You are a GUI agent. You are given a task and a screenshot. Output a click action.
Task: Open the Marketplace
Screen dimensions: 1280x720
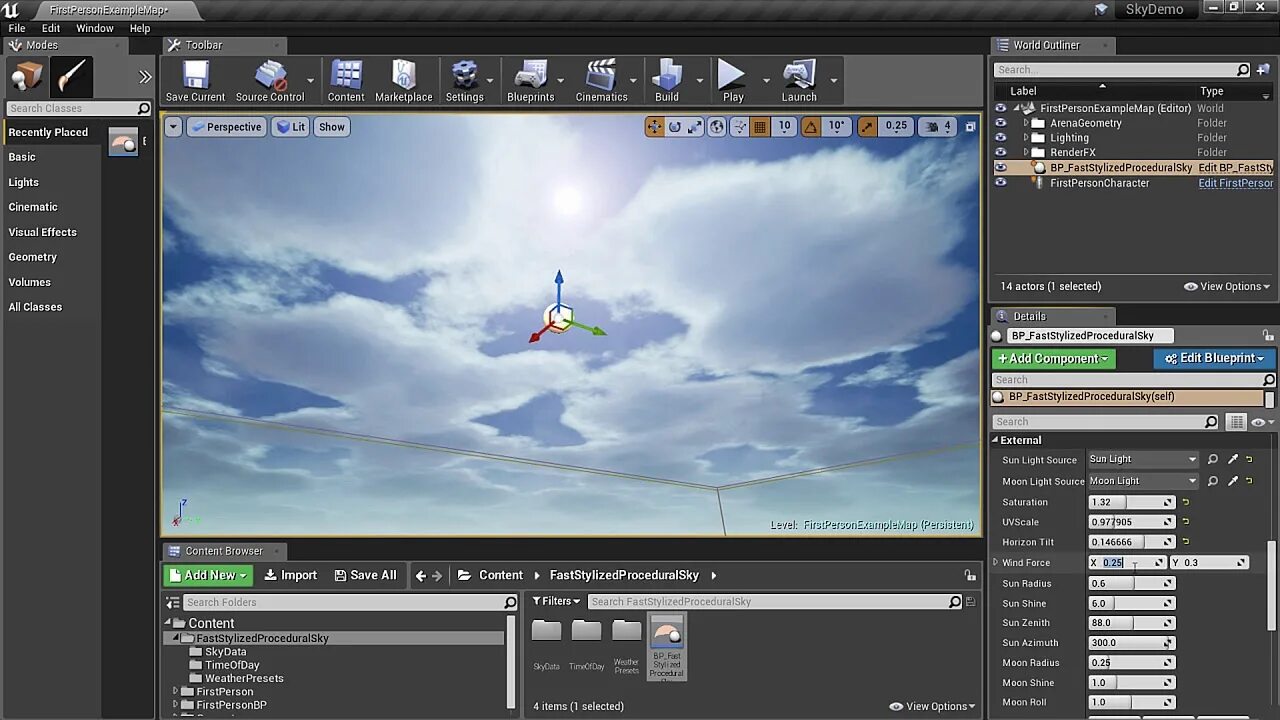pyautogui.click(x=404, y=81)
